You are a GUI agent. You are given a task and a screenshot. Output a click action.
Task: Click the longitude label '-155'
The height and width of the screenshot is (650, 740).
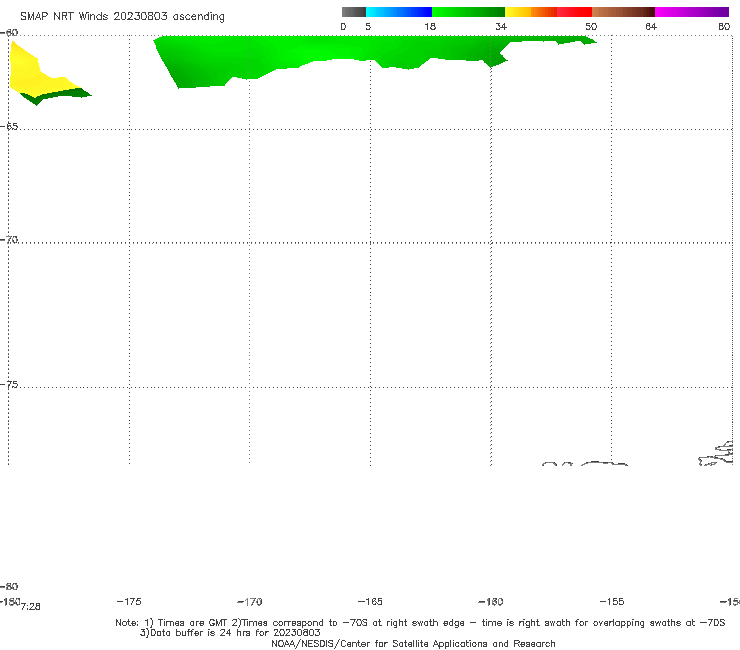612,601
